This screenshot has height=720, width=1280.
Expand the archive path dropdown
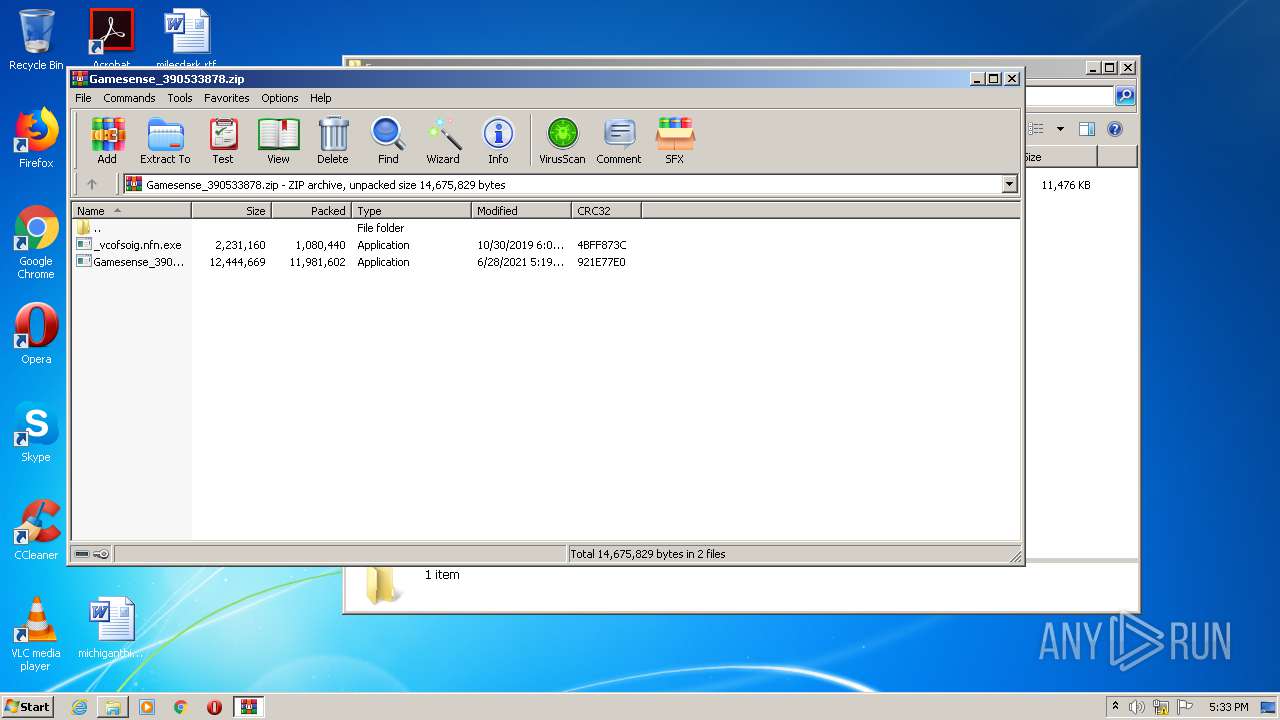(x=1009, y=184)
